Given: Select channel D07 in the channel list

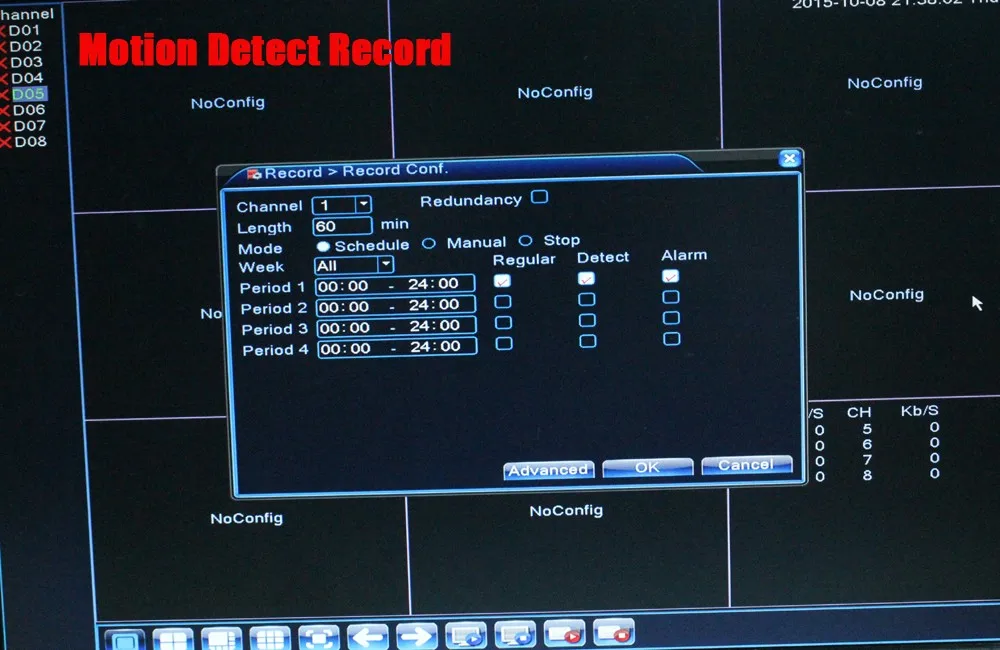Looking at the screenshot, I should (30, 126).
